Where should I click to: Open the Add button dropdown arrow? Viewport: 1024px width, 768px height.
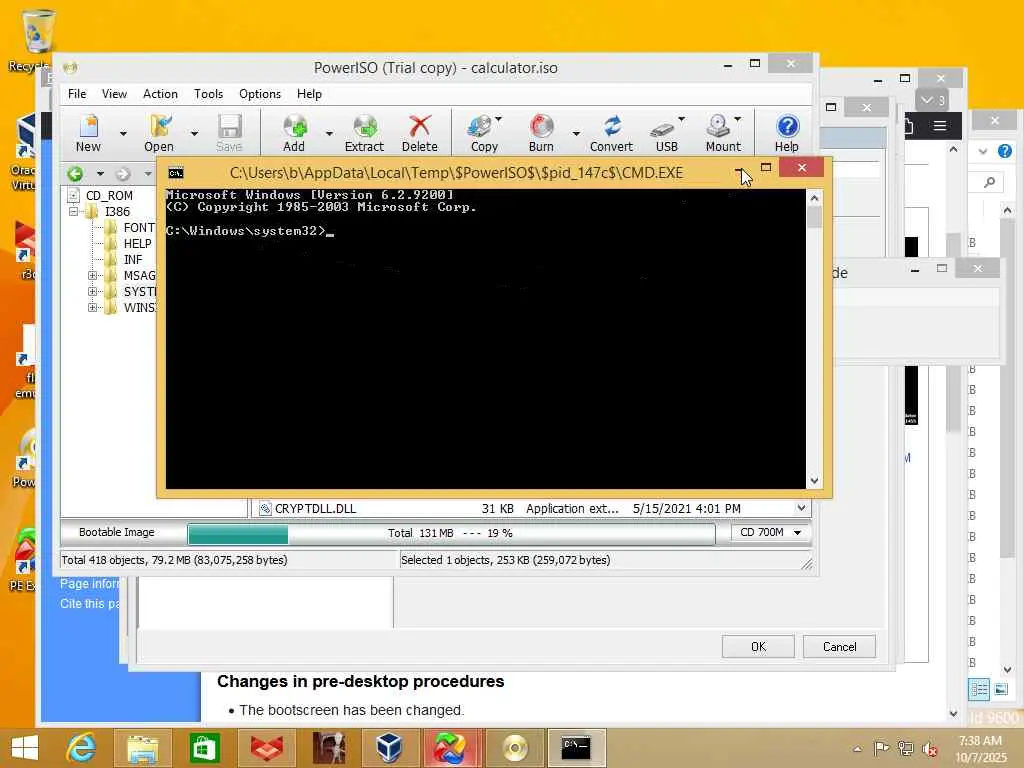329,133
